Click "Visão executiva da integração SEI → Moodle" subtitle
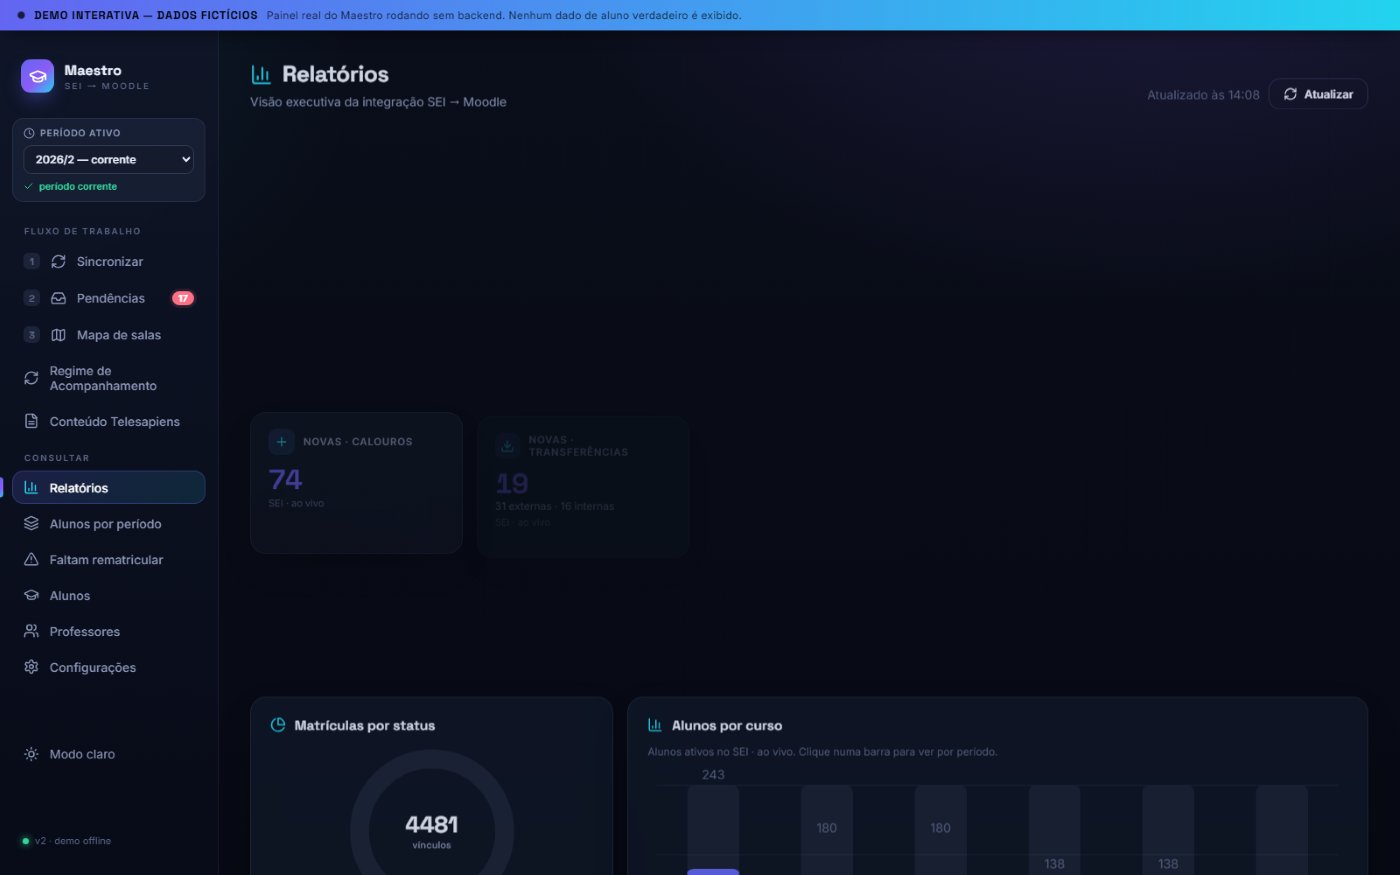The height and width of the screenshot is (875, 1400). tap(378, 102)
